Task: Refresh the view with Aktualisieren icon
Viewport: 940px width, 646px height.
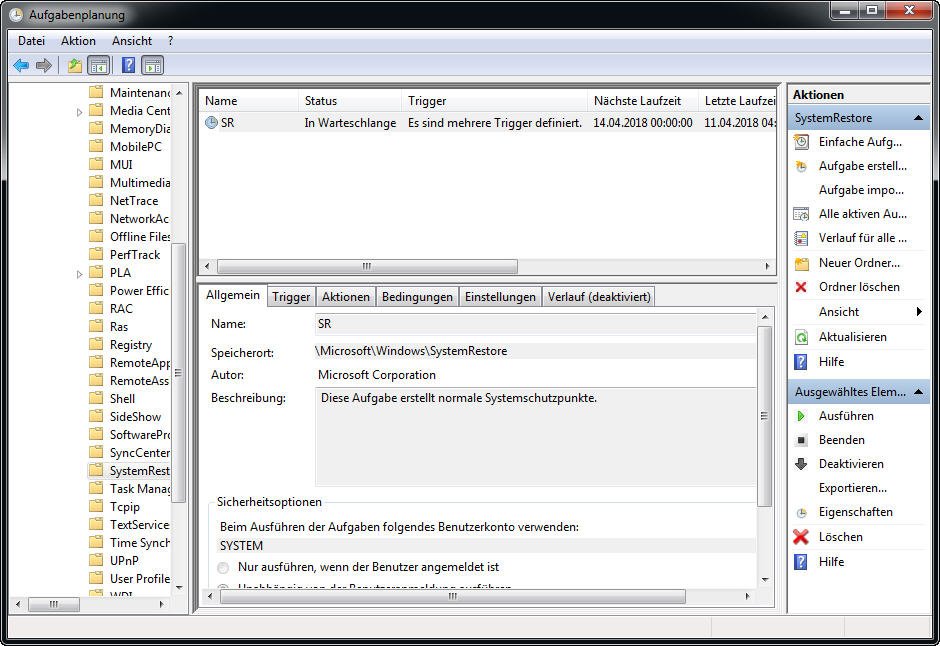Action: point(801,337)
